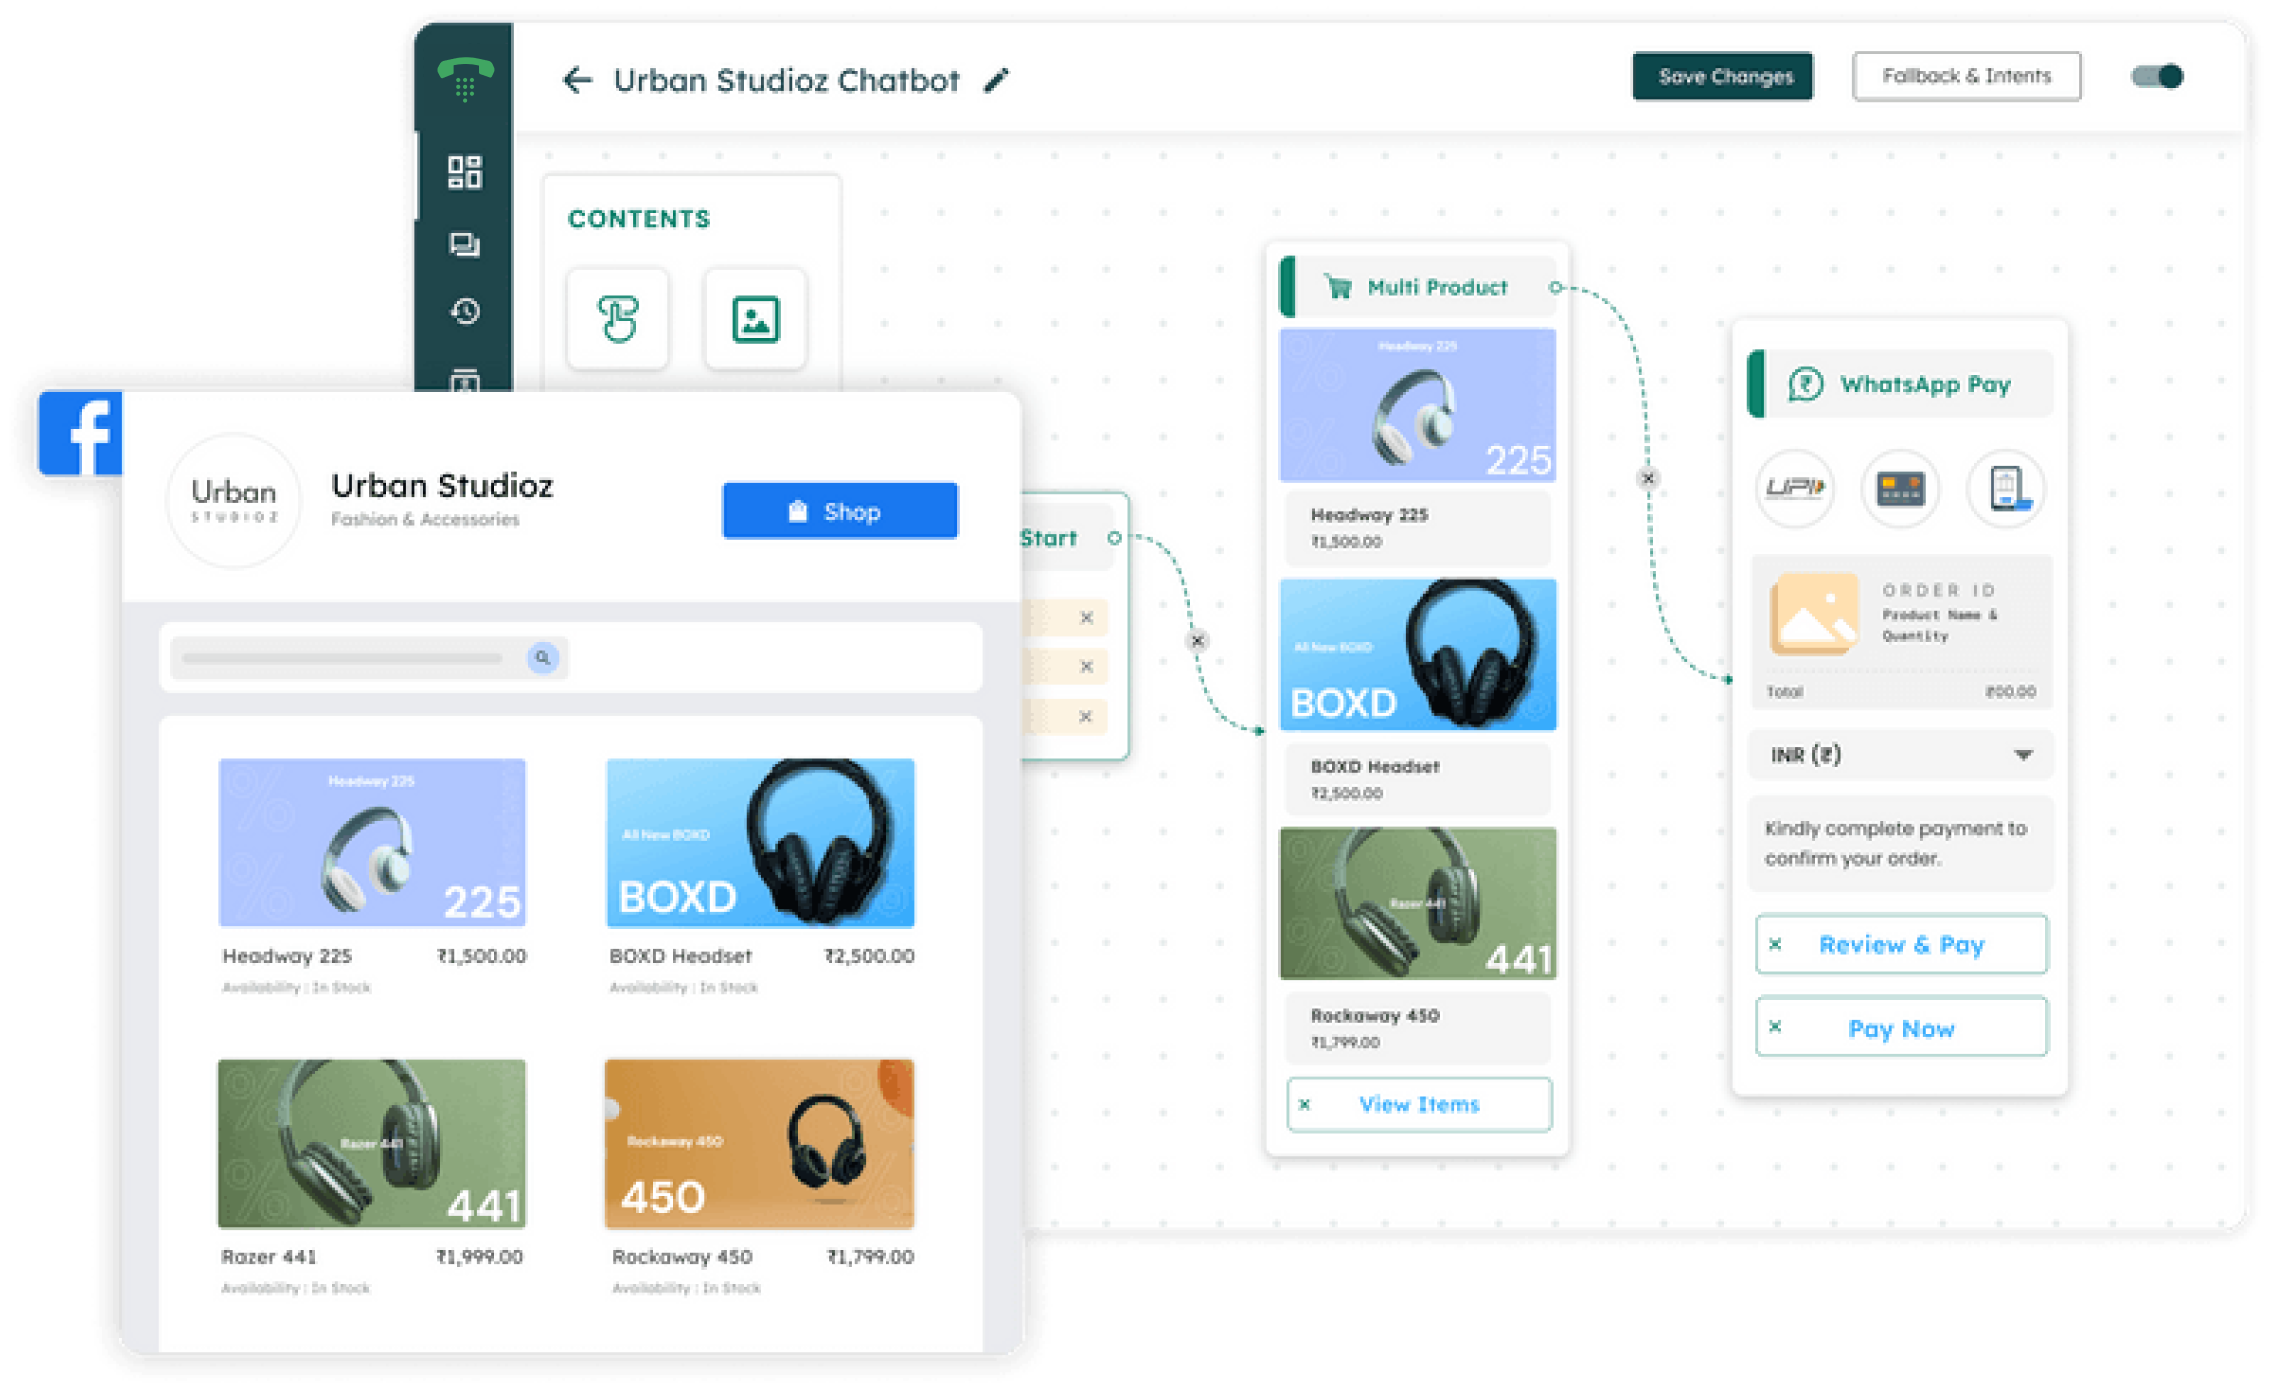Click the shopping cart icon on Multi Product
The height and width of the screenshot is (1392, 2272).
1338,287
